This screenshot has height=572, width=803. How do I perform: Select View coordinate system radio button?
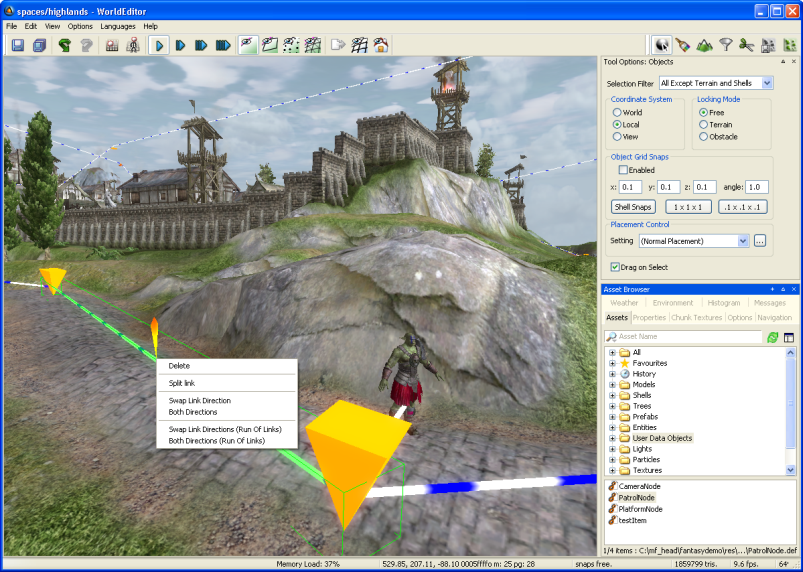(617, 137)
